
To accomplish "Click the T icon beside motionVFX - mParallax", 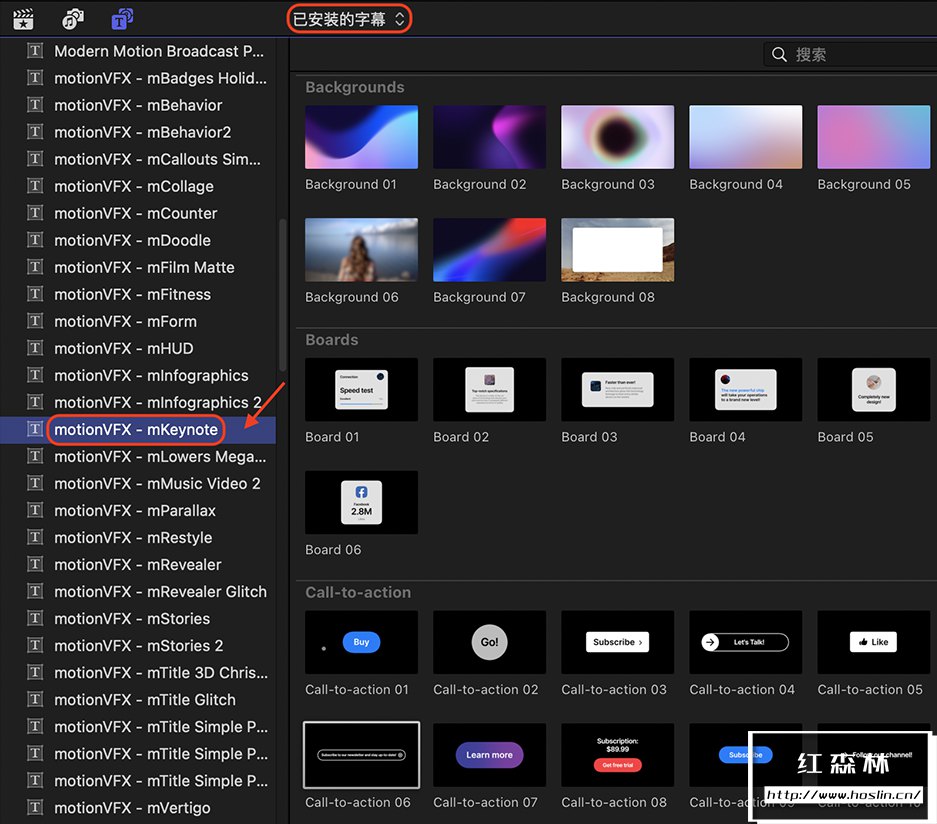I will [35, 510].
